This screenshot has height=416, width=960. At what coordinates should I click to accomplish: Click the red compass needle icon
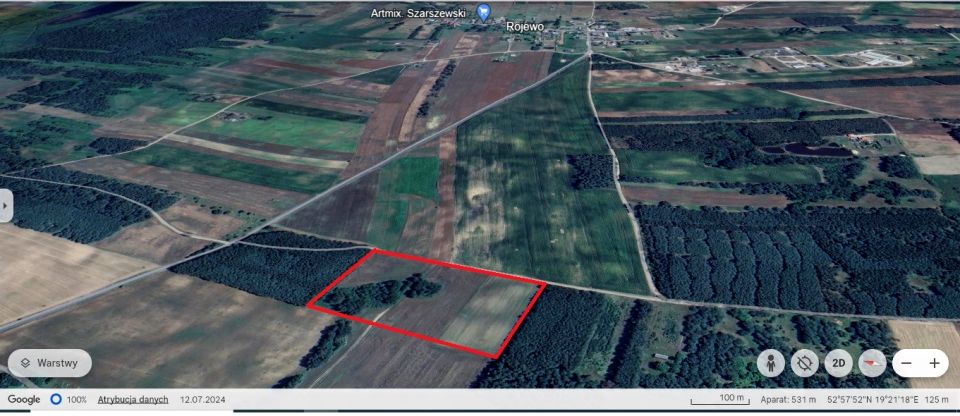click(872, 363)
